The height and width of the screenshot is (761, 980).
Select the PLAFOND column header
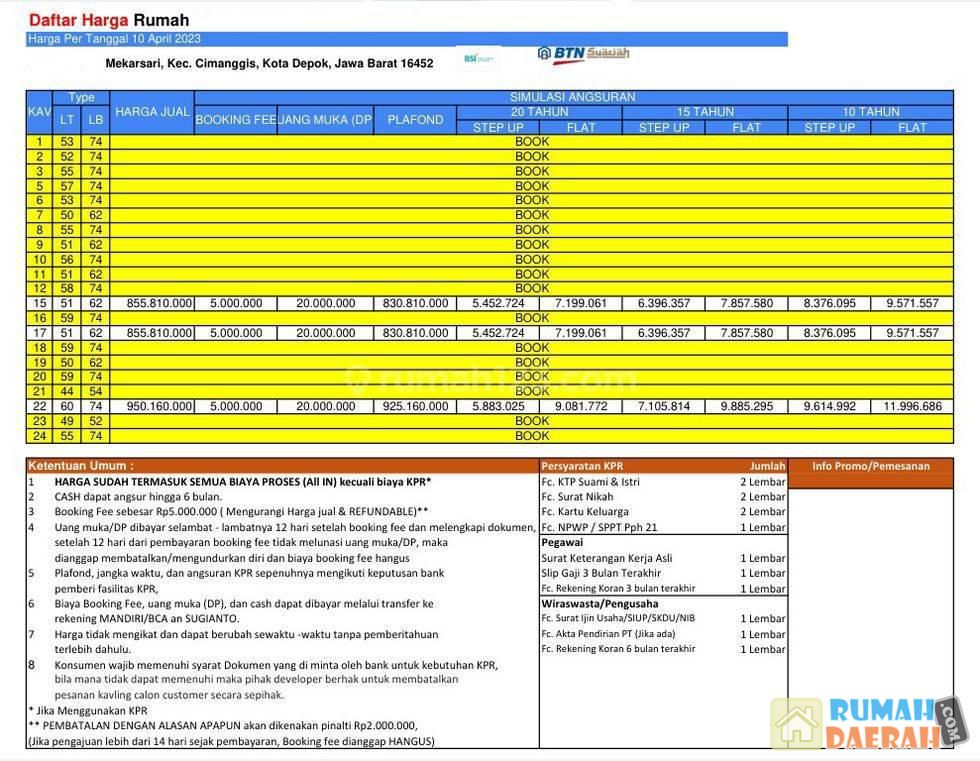point(415,120)
